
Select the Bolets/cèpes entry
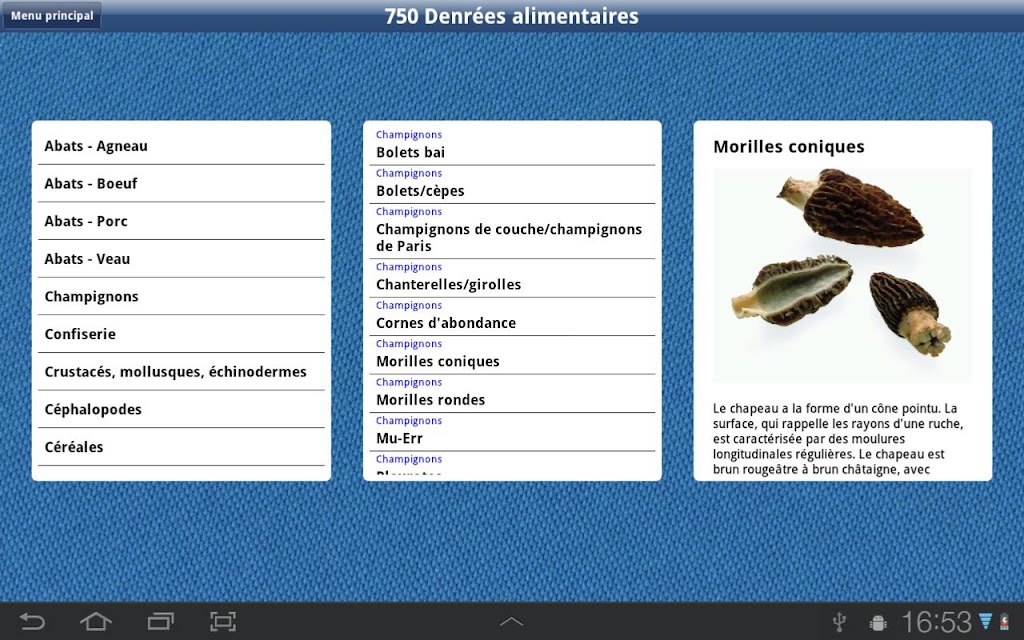(x=512, y=185)
